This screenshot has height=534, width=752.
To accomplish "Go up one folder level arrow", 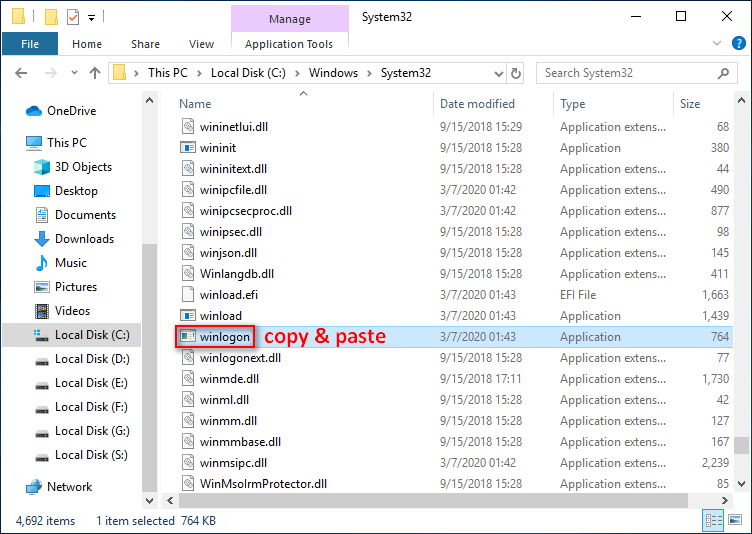I will [95, 73].
